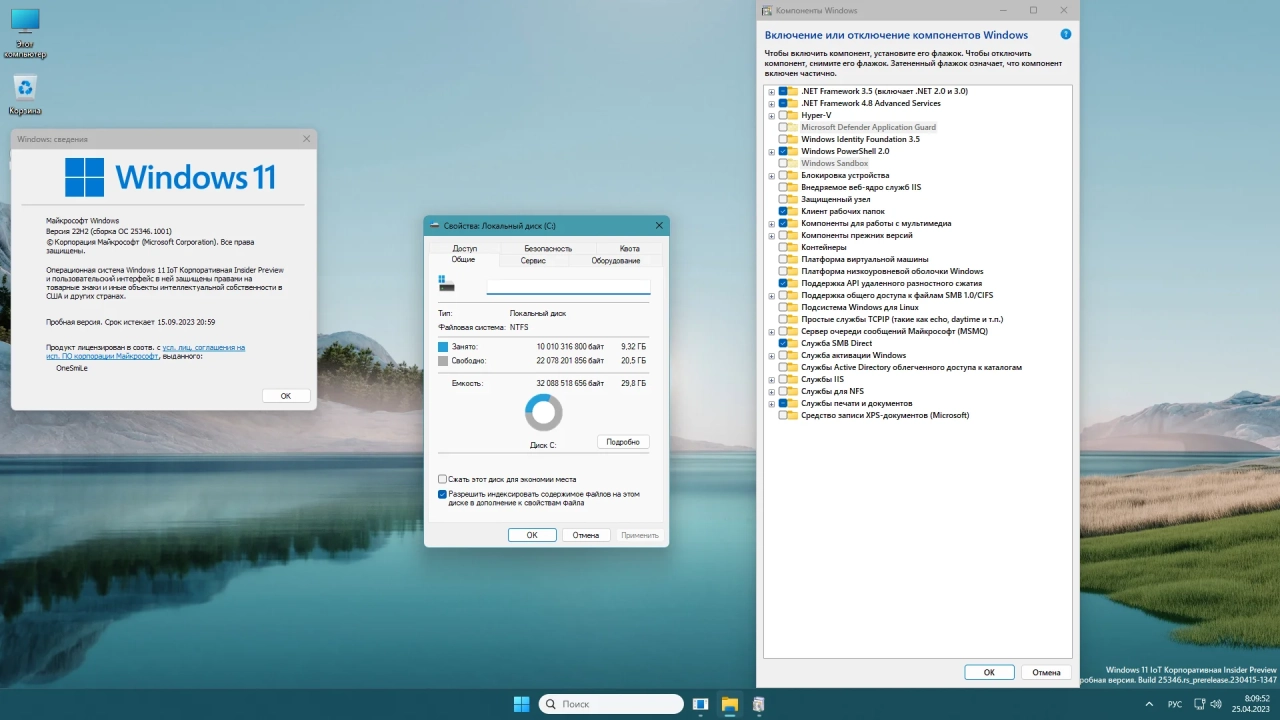Select Служба активации Windows row text

[853, 355]
